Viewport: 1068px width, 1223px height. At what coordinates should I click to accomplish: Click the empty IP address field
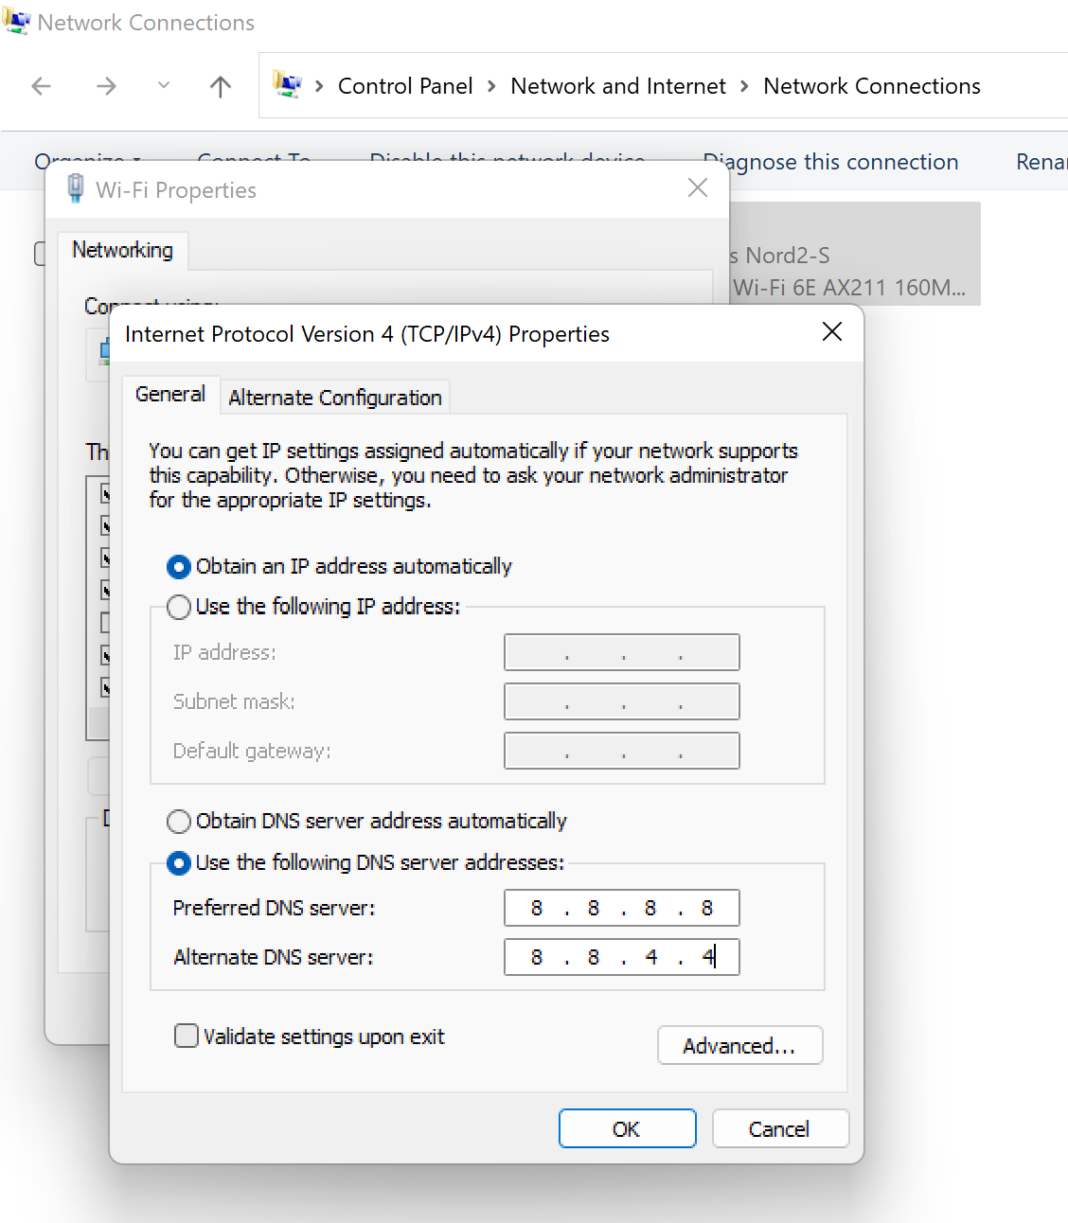tap(621, 652)
